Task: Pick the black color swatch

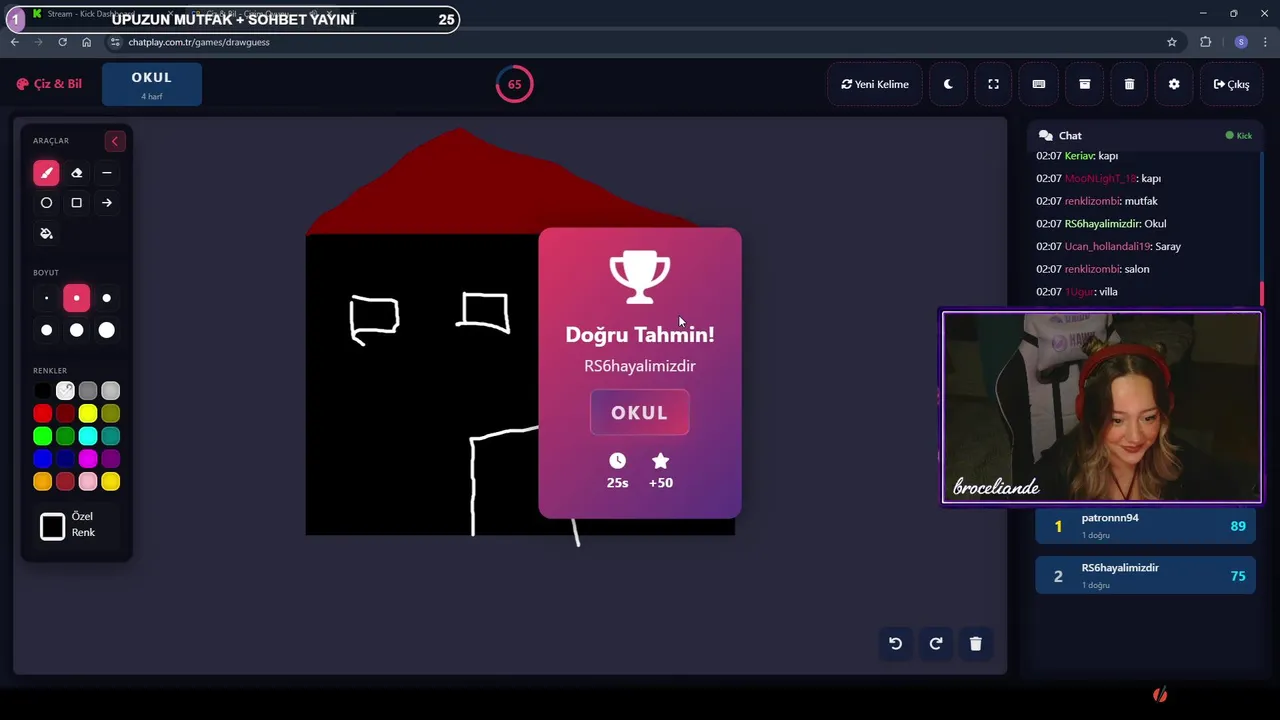Action: pos(42,391)
